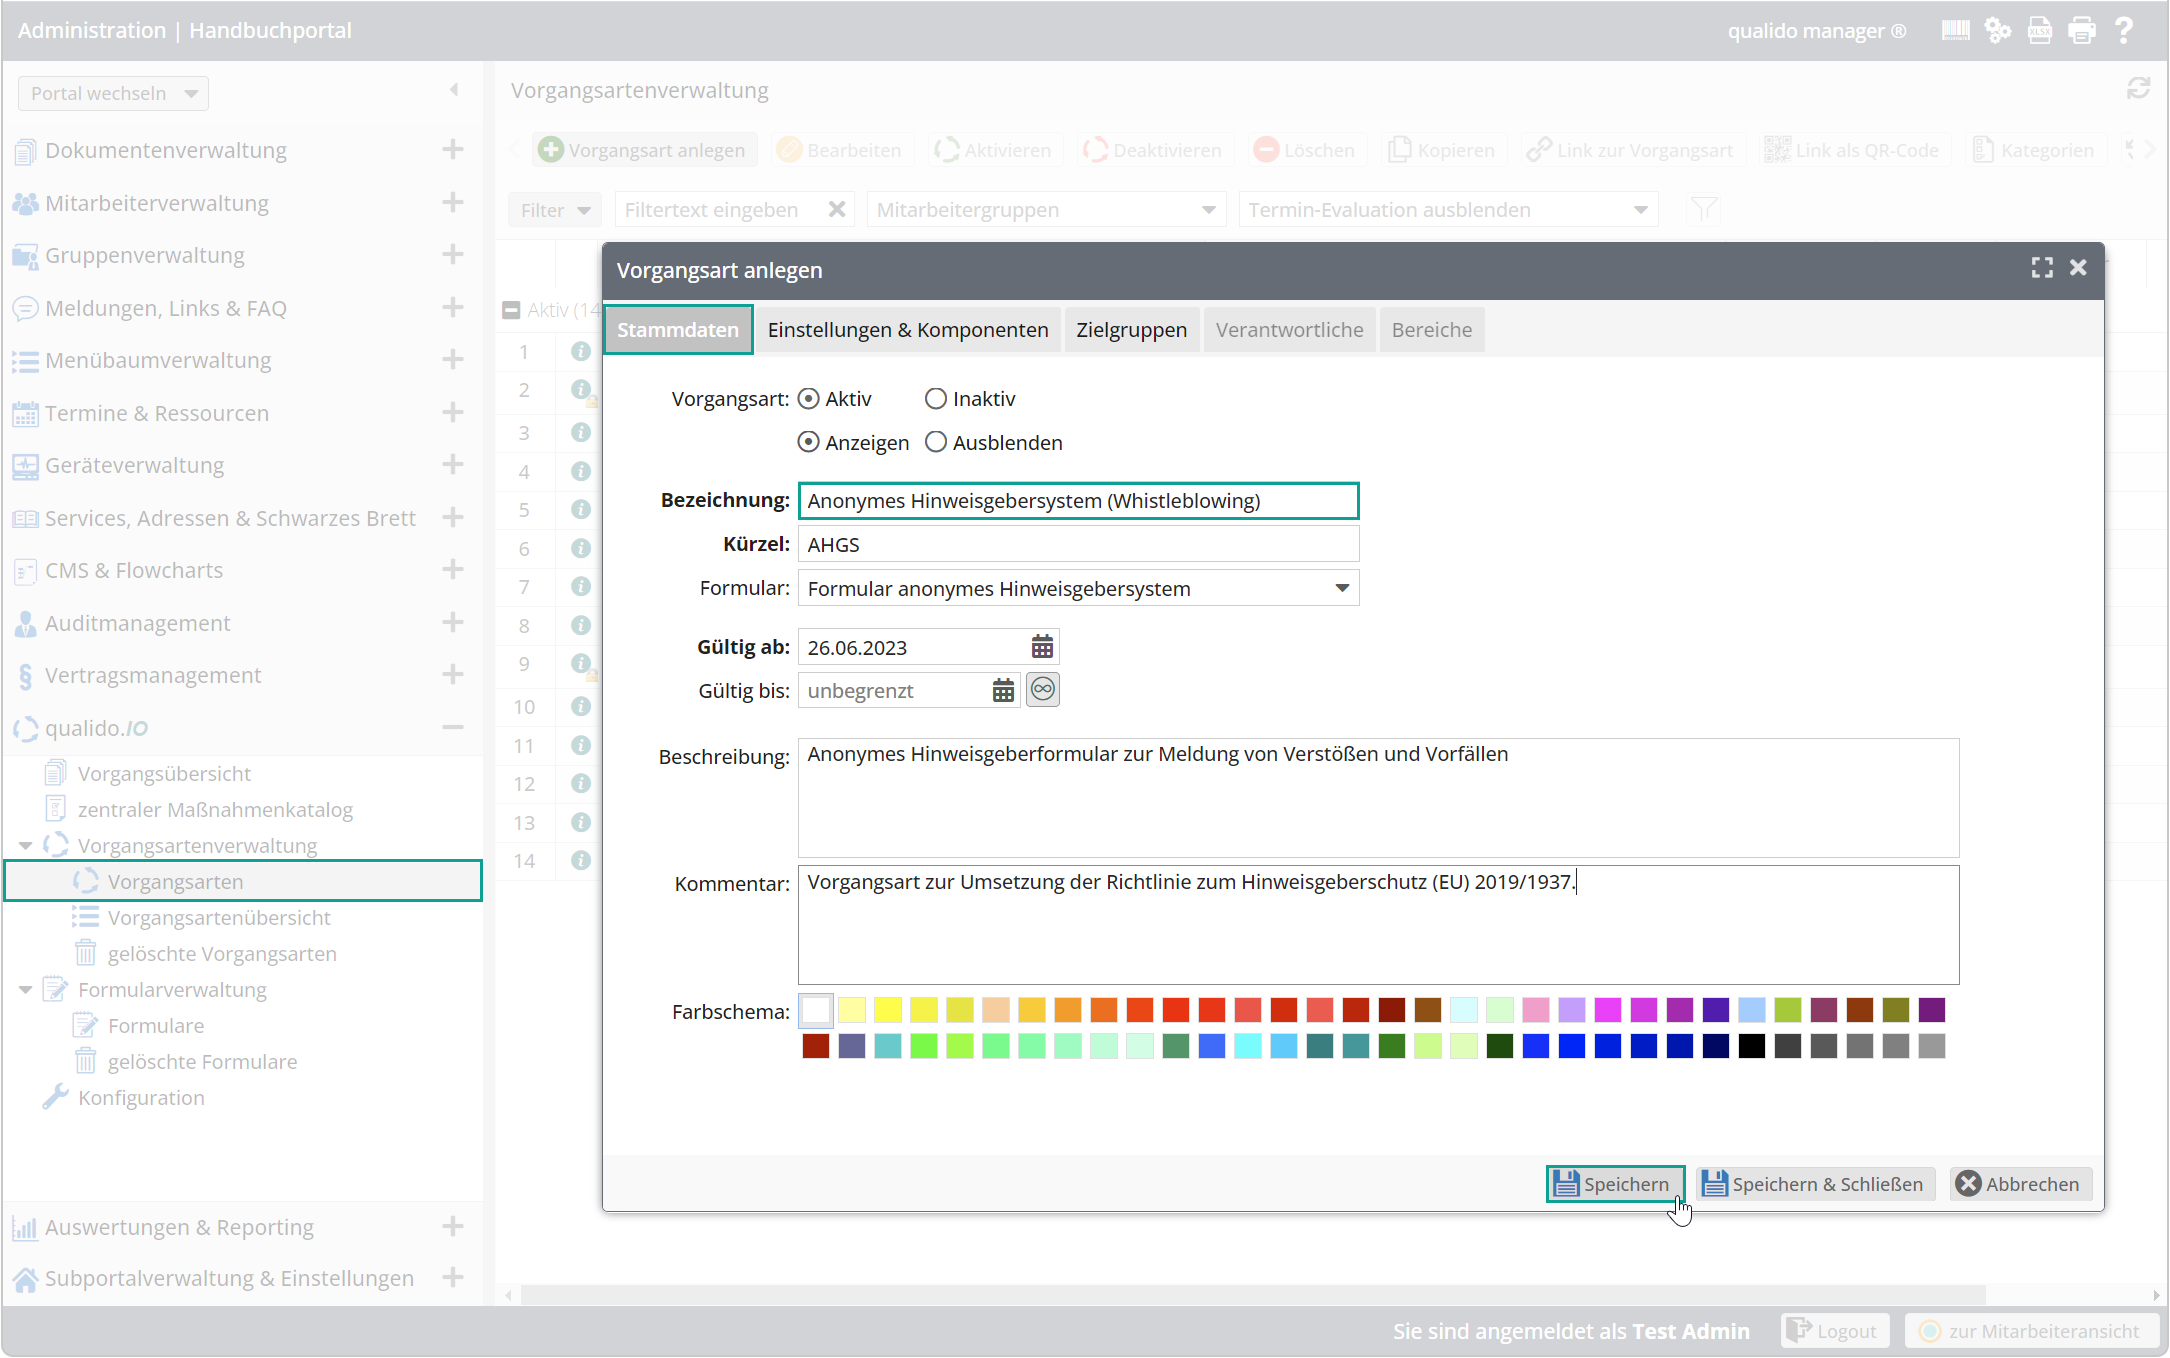Image resolution: width=2170 pixels, height=1358 pixels.
Task: Open Auditmanagement in the sidebar
Action: (x=138, y=623)
